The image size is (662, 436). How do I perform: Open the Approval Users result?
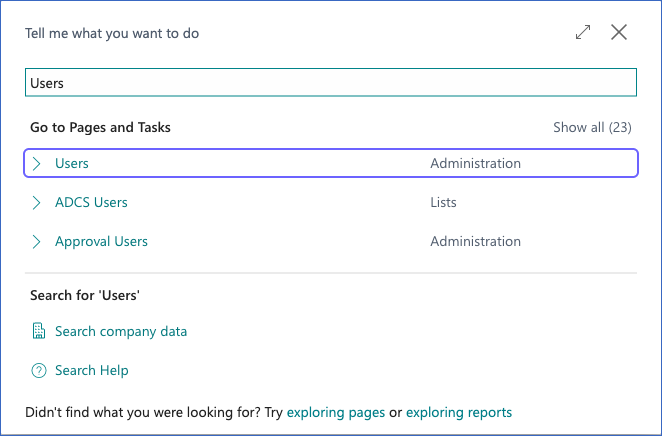click(x=101, y=241)
